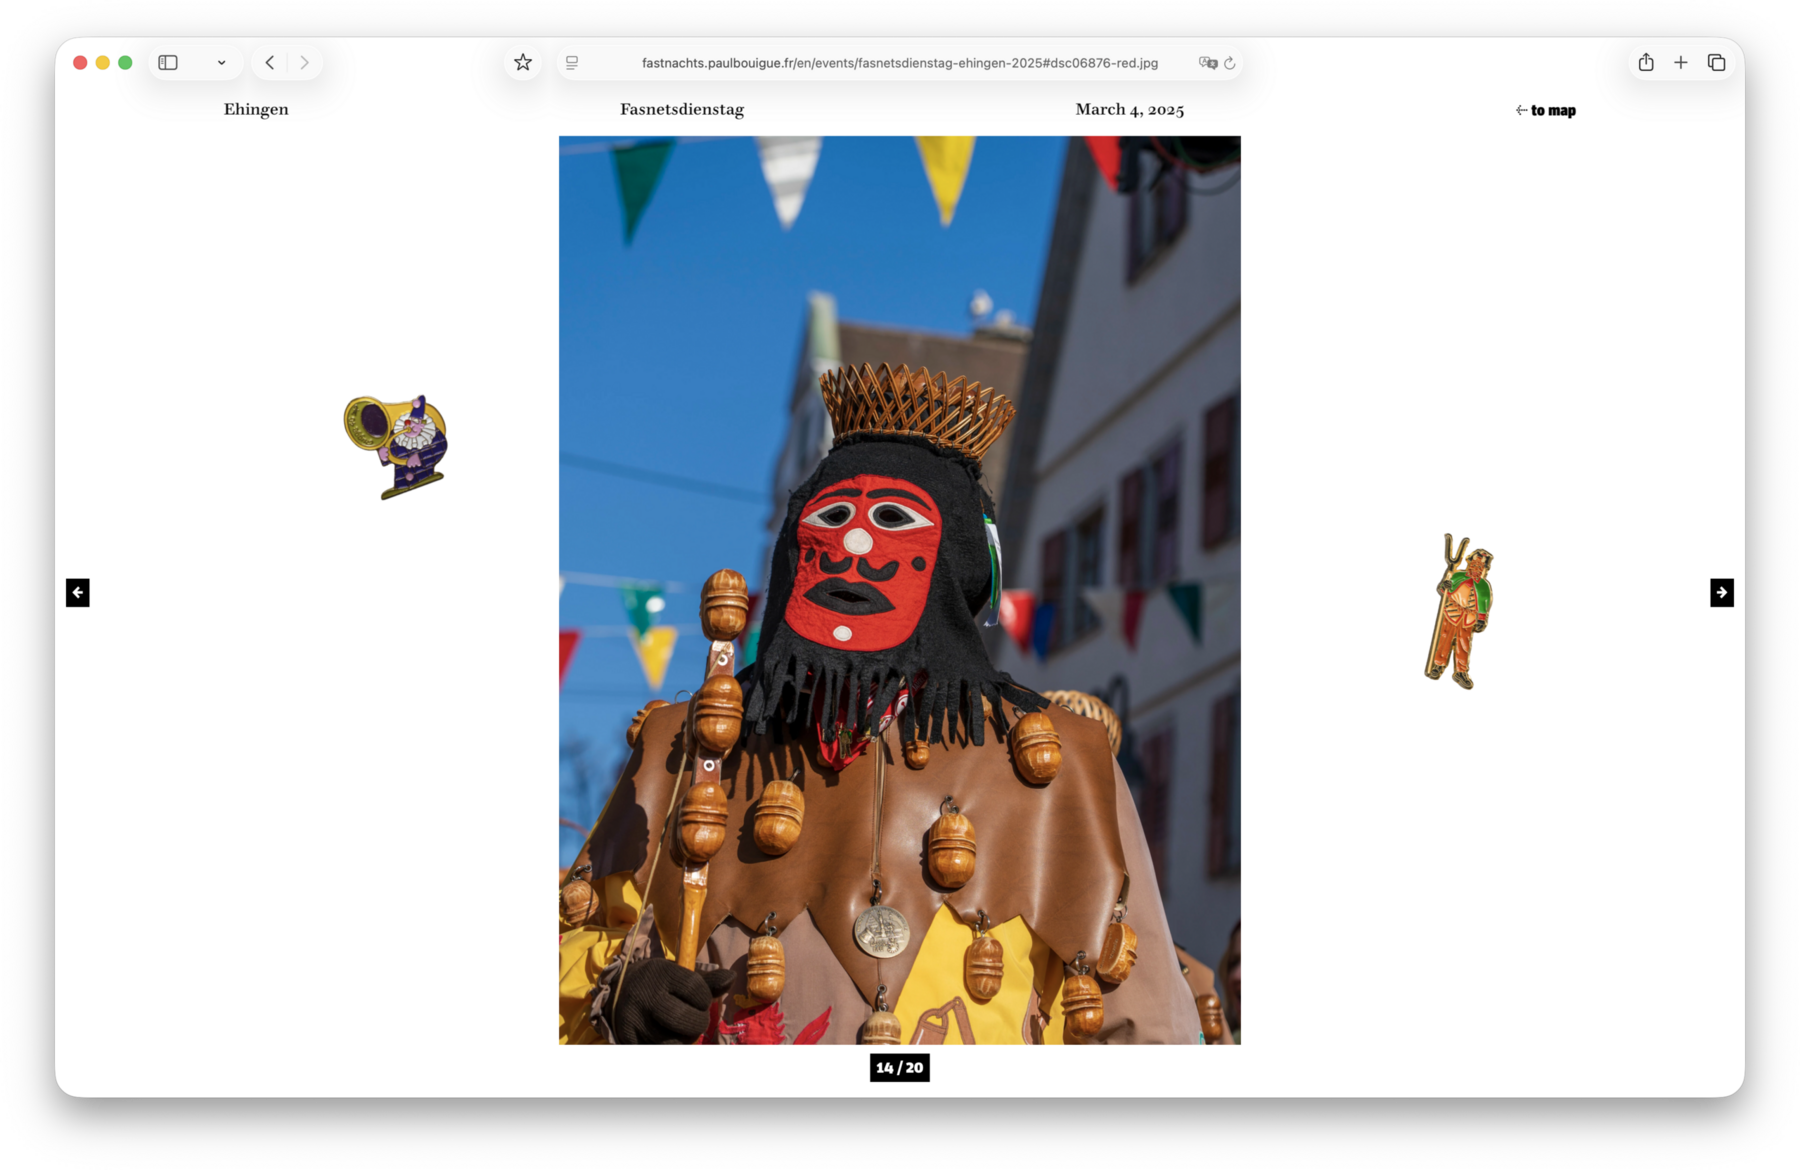This screenshot has width=1800, height=1170.
Task: Open a new tab
Action: point(1680,63)
